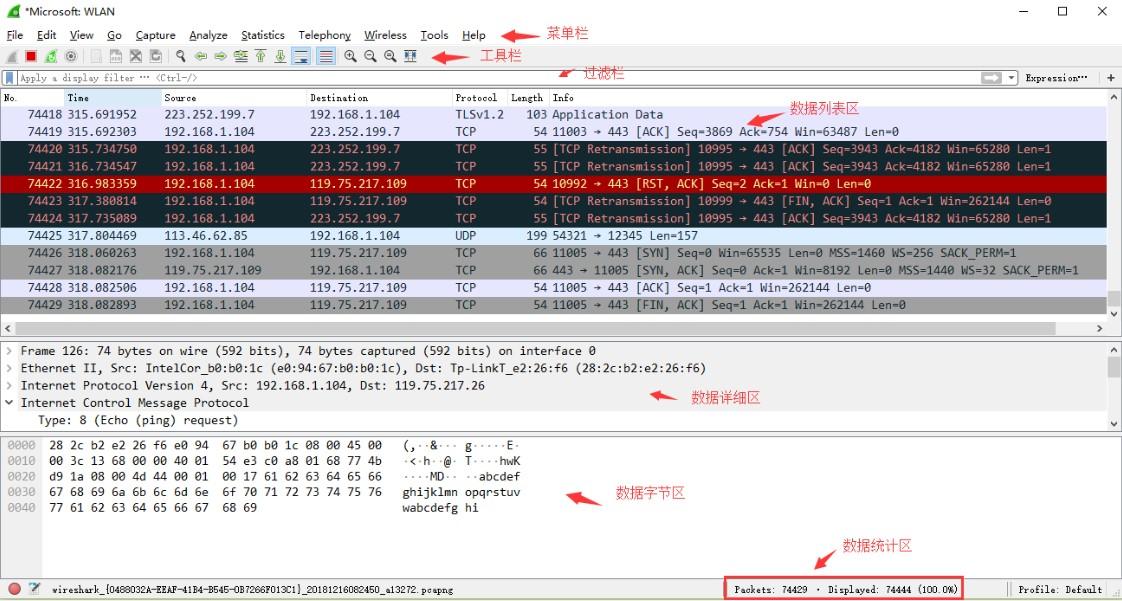The width and height of the screenshot is (1122, 601).
Task: Expand Internet Protocol Version 4 node
Action: pos(9,385)
